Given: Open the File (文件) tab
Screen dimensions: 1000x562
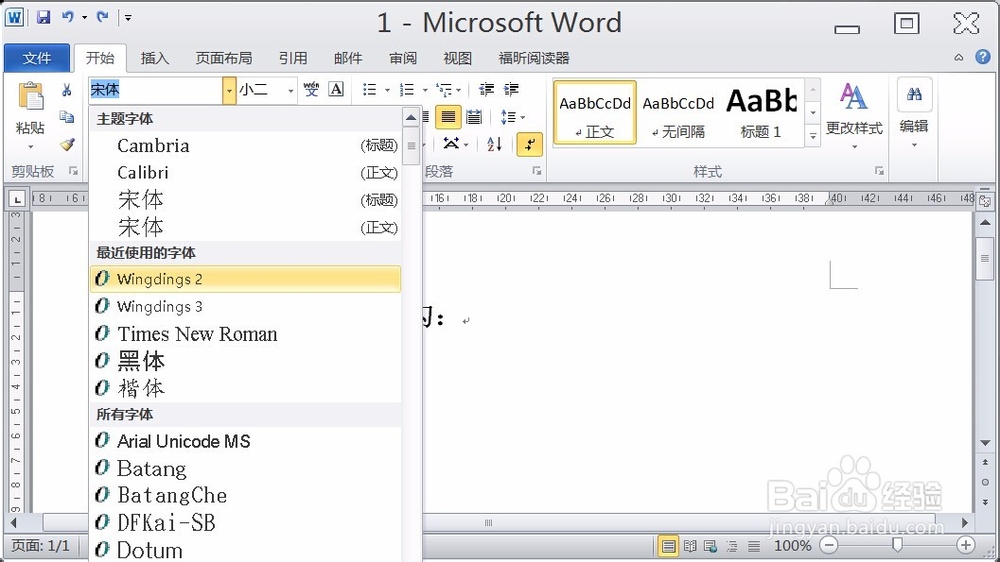Looking at the screenshot, I should (x=36, y=58).
